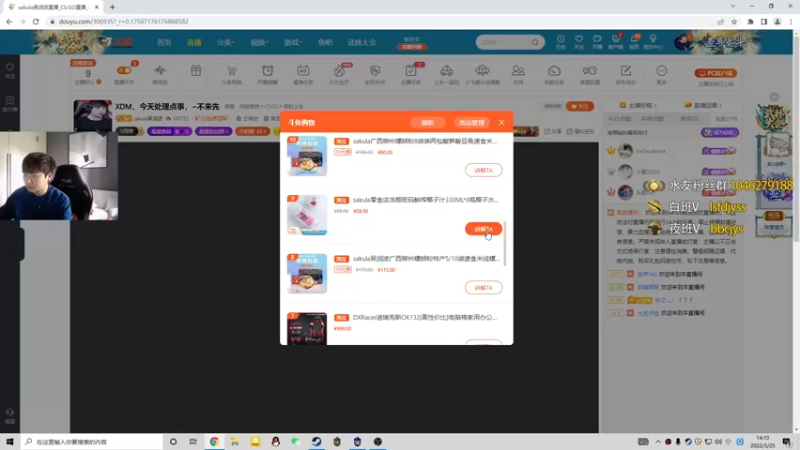Screen dimensions: 800x450
Task: Click the 分享 share link
Action: pyautogui.click(x=553, y=131)
